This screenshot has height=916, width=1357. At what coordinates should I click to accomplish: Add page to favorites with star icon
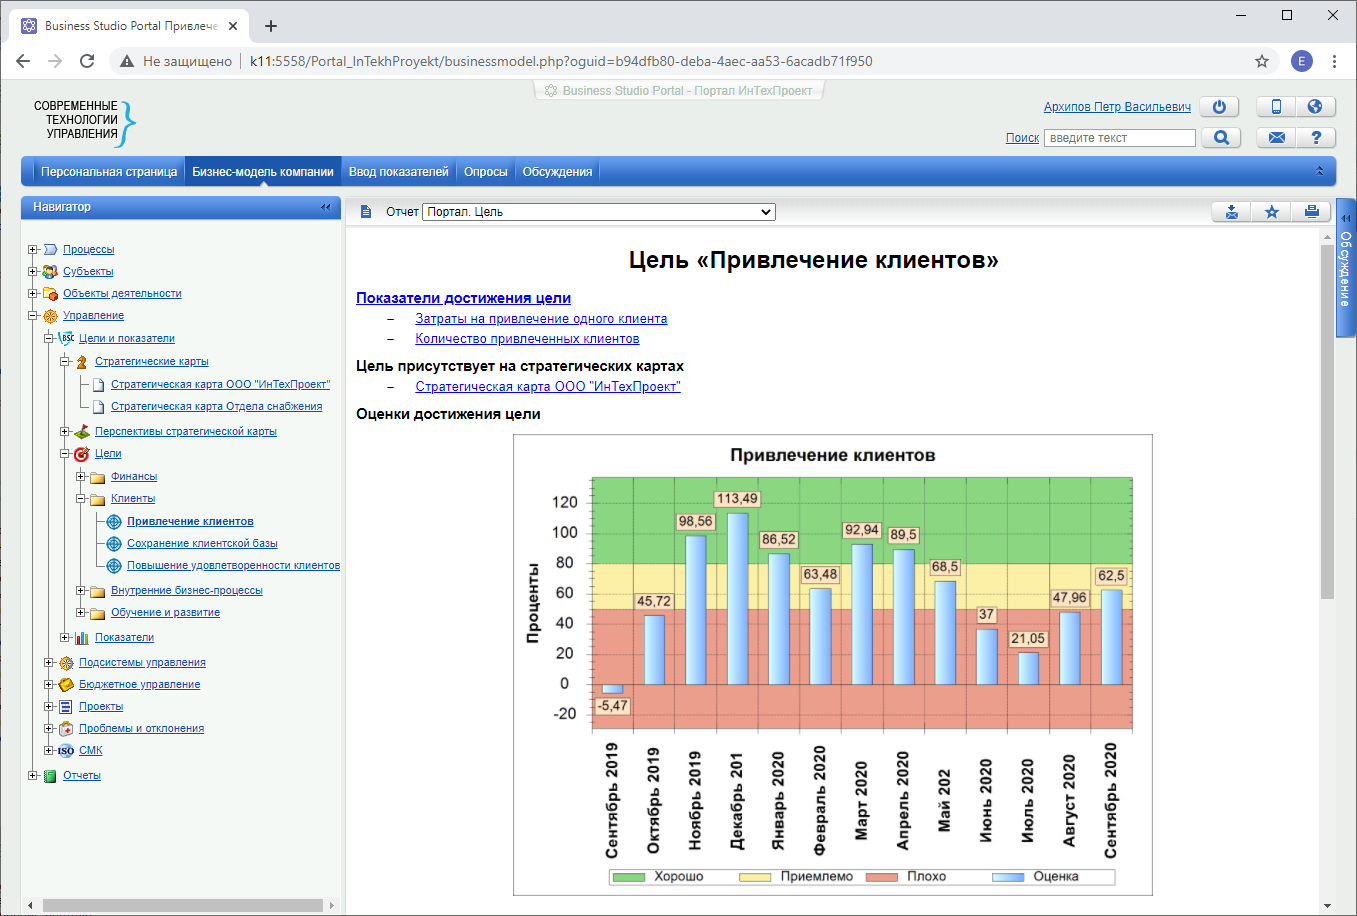1271,212
